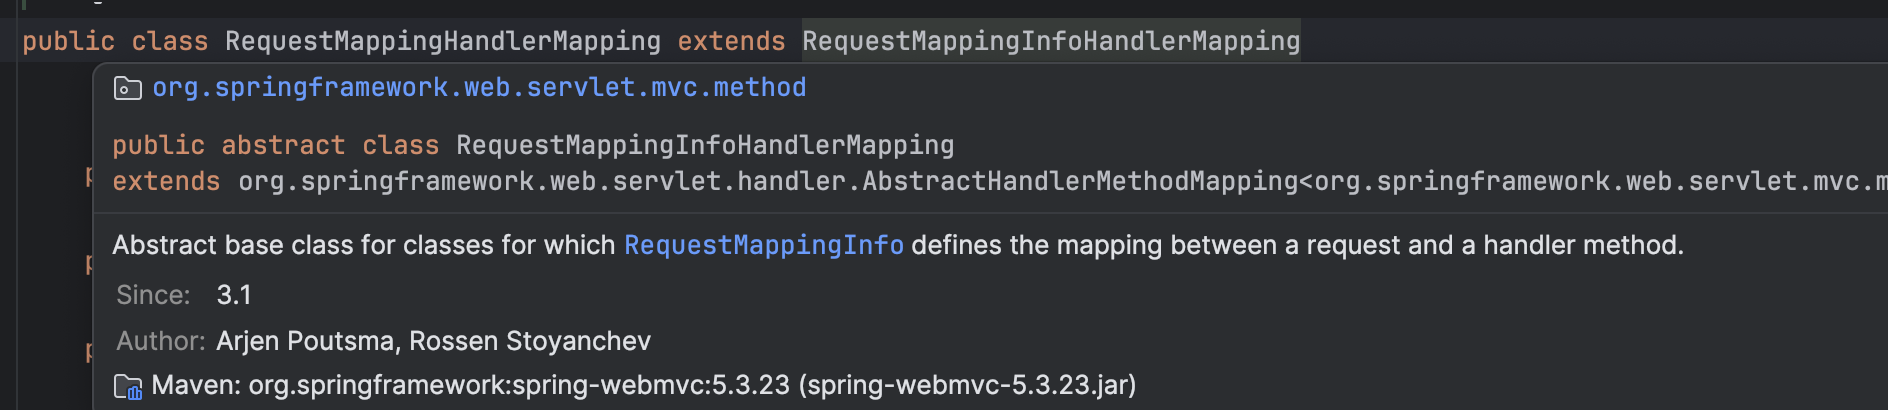The width and height of the screenshot is (1888, 410).
Task: Click highlighted RequestMappingInfoHandlerMapping in the code line
Action: tap(1051, 41)
